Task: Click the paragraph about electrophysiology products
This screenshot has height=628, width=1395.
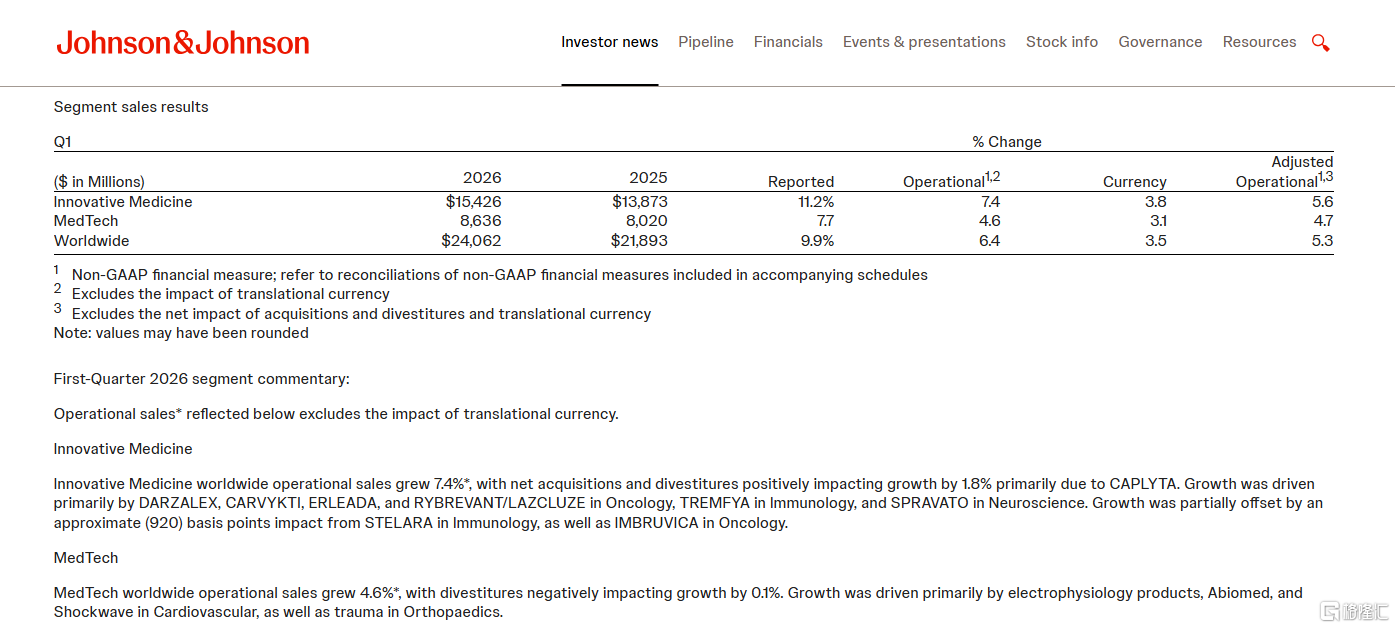Action: [678, 603]
